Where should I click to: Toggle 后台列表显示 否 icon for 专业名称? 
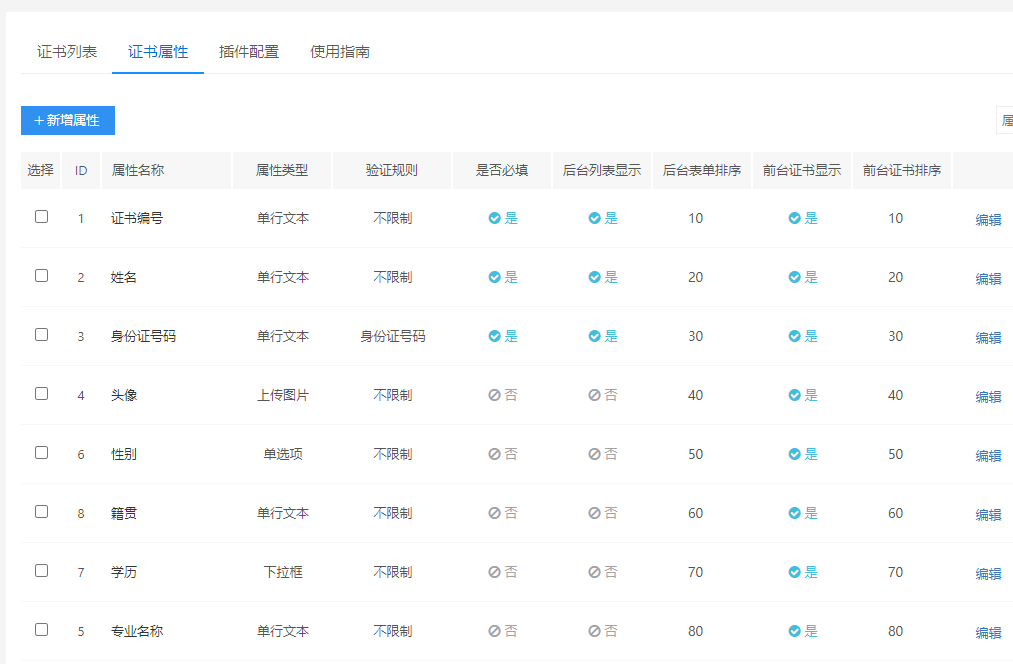594,631
